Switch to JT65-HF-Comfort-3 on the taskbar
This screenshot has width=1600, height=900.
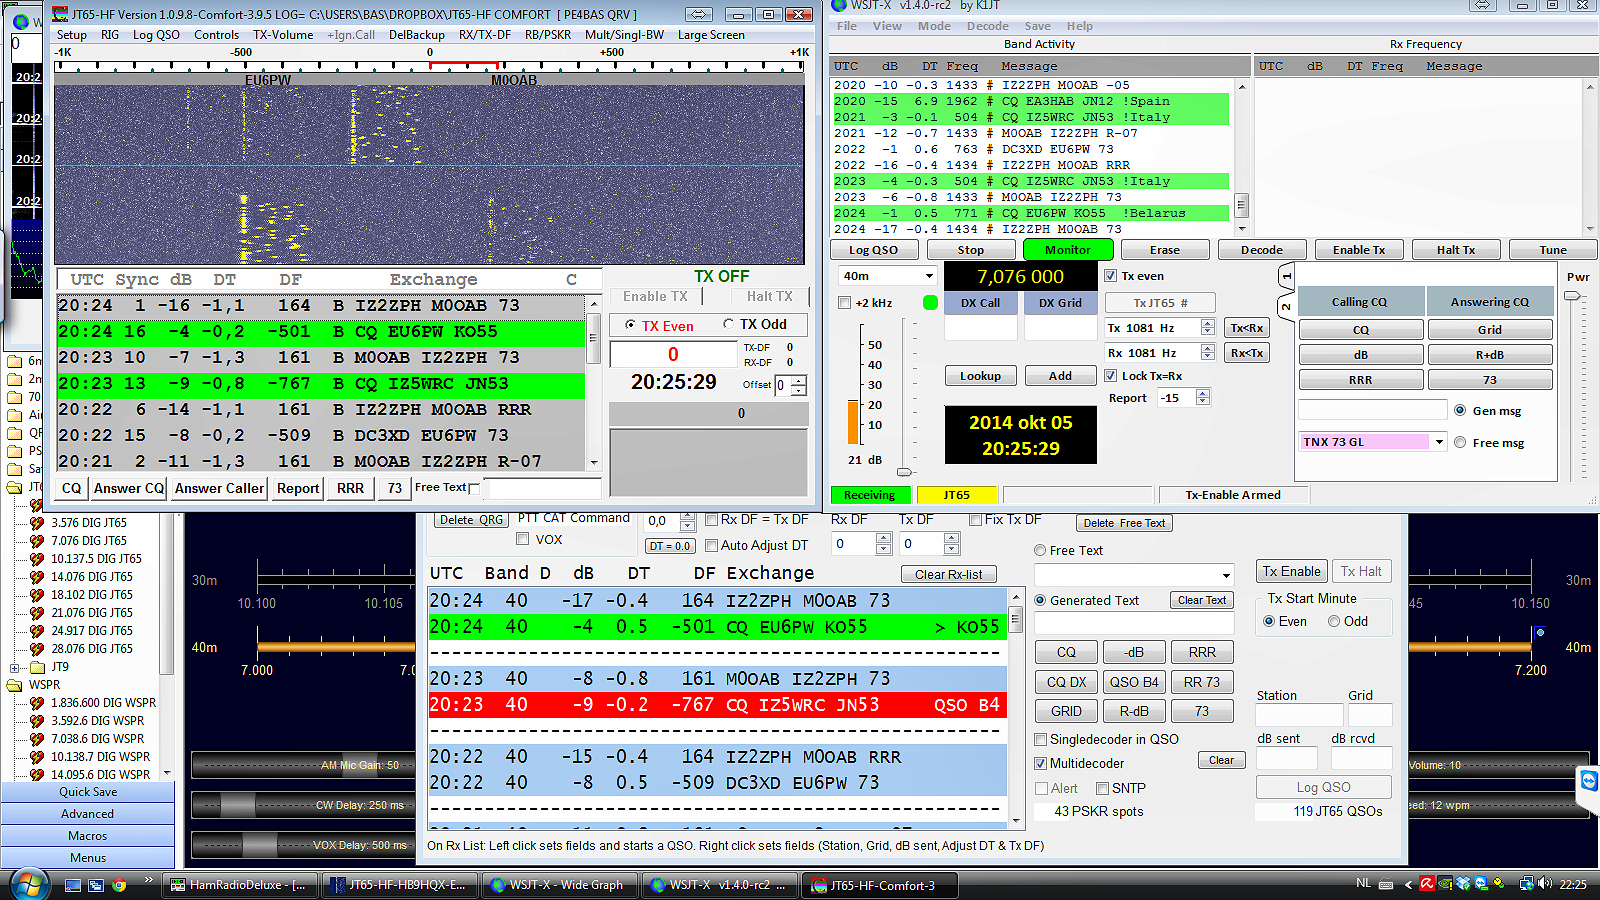click(879, 884)
